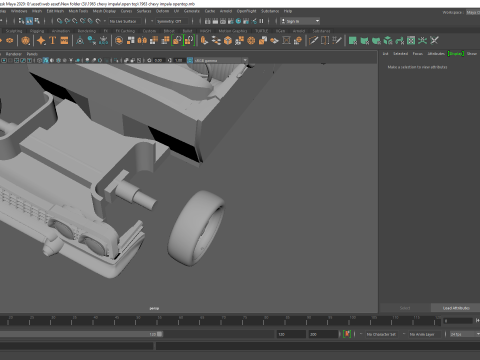Click the Select button in Attribute Editor
This screenshot has width=480, height=360.
tap(405, 308)
